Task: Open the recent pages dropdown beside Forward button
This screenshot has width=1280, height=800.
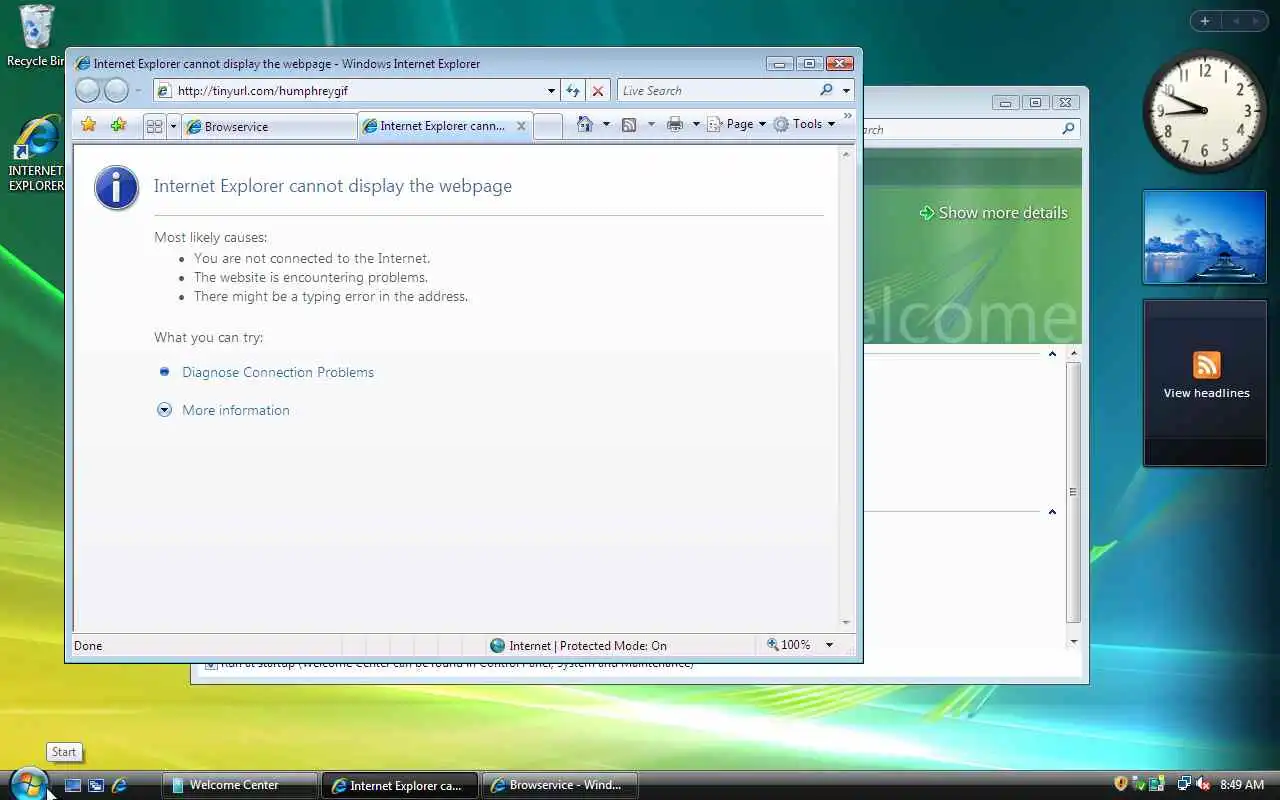Action: coord(138,91)
